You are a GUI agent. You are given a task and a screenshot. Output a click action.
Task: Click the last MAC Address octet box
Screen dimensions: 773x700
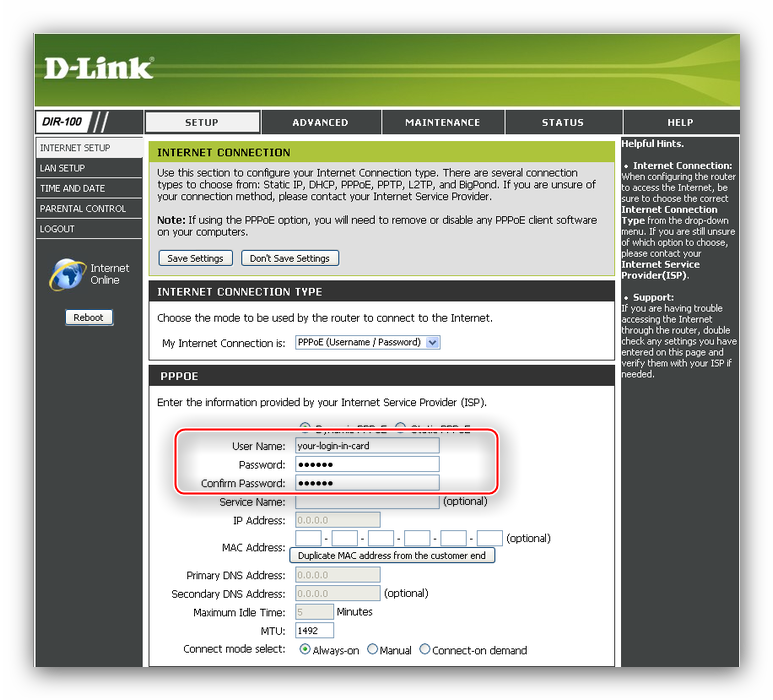coord(490,538)
